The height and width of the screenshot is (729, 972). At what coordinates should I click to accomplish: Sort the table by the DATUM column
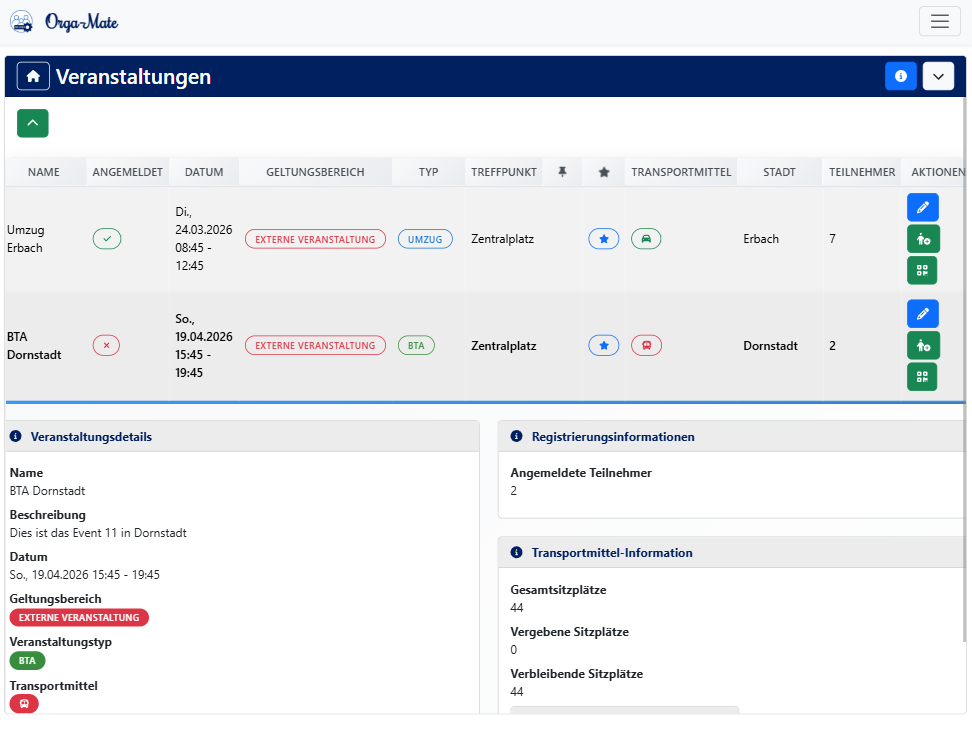click(x=203, y=171)
